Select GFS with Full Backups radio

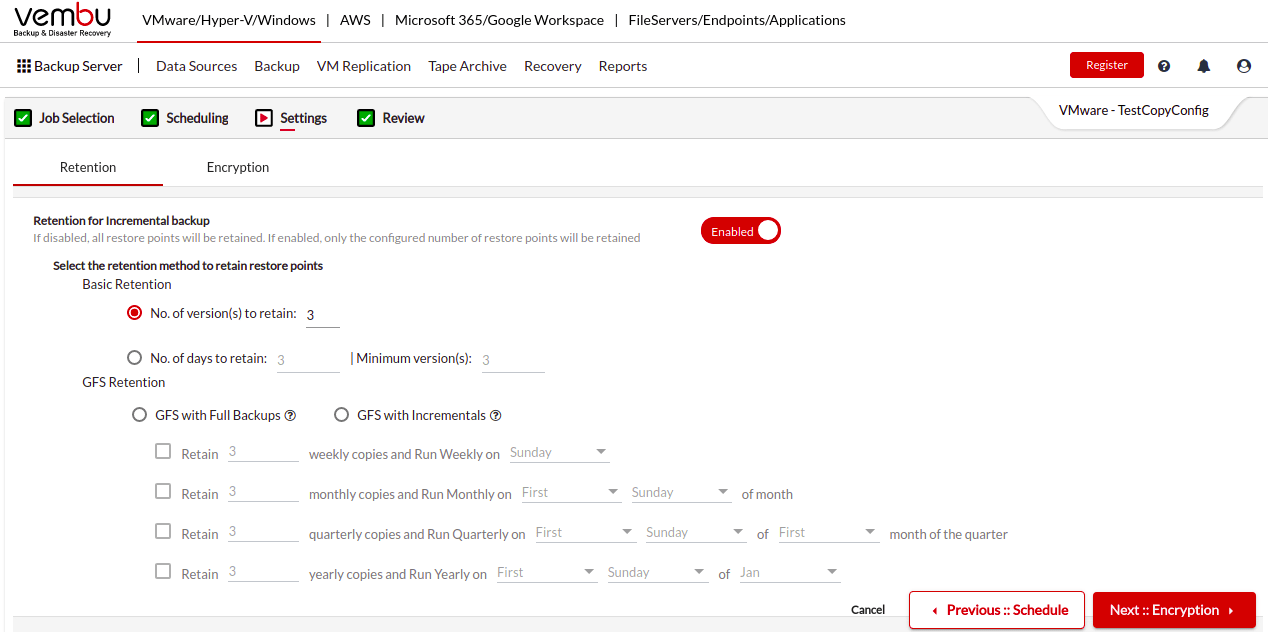coord(140,415)
